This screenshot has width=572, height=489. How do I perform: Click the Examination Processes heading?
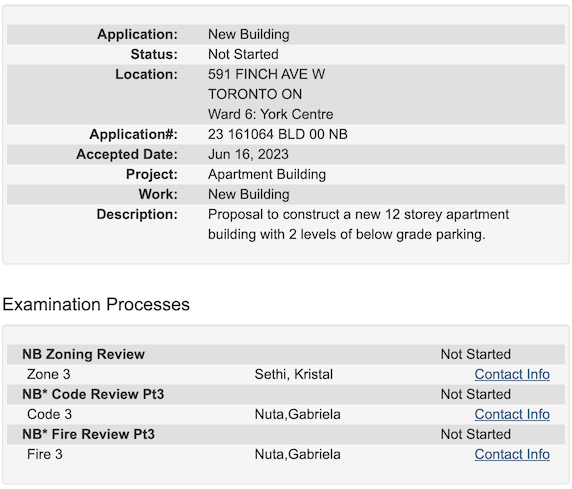click(x=96, y=304)
